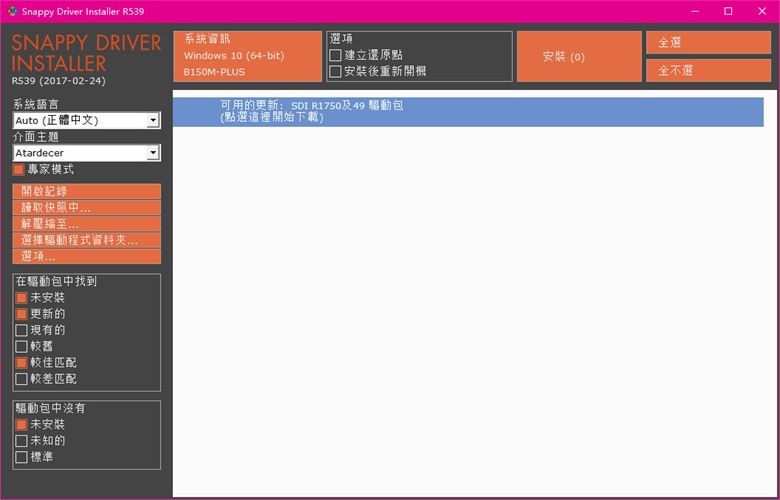Toggle 更新的 filter checkbox
Screen dimensions: 780x500
21,314
